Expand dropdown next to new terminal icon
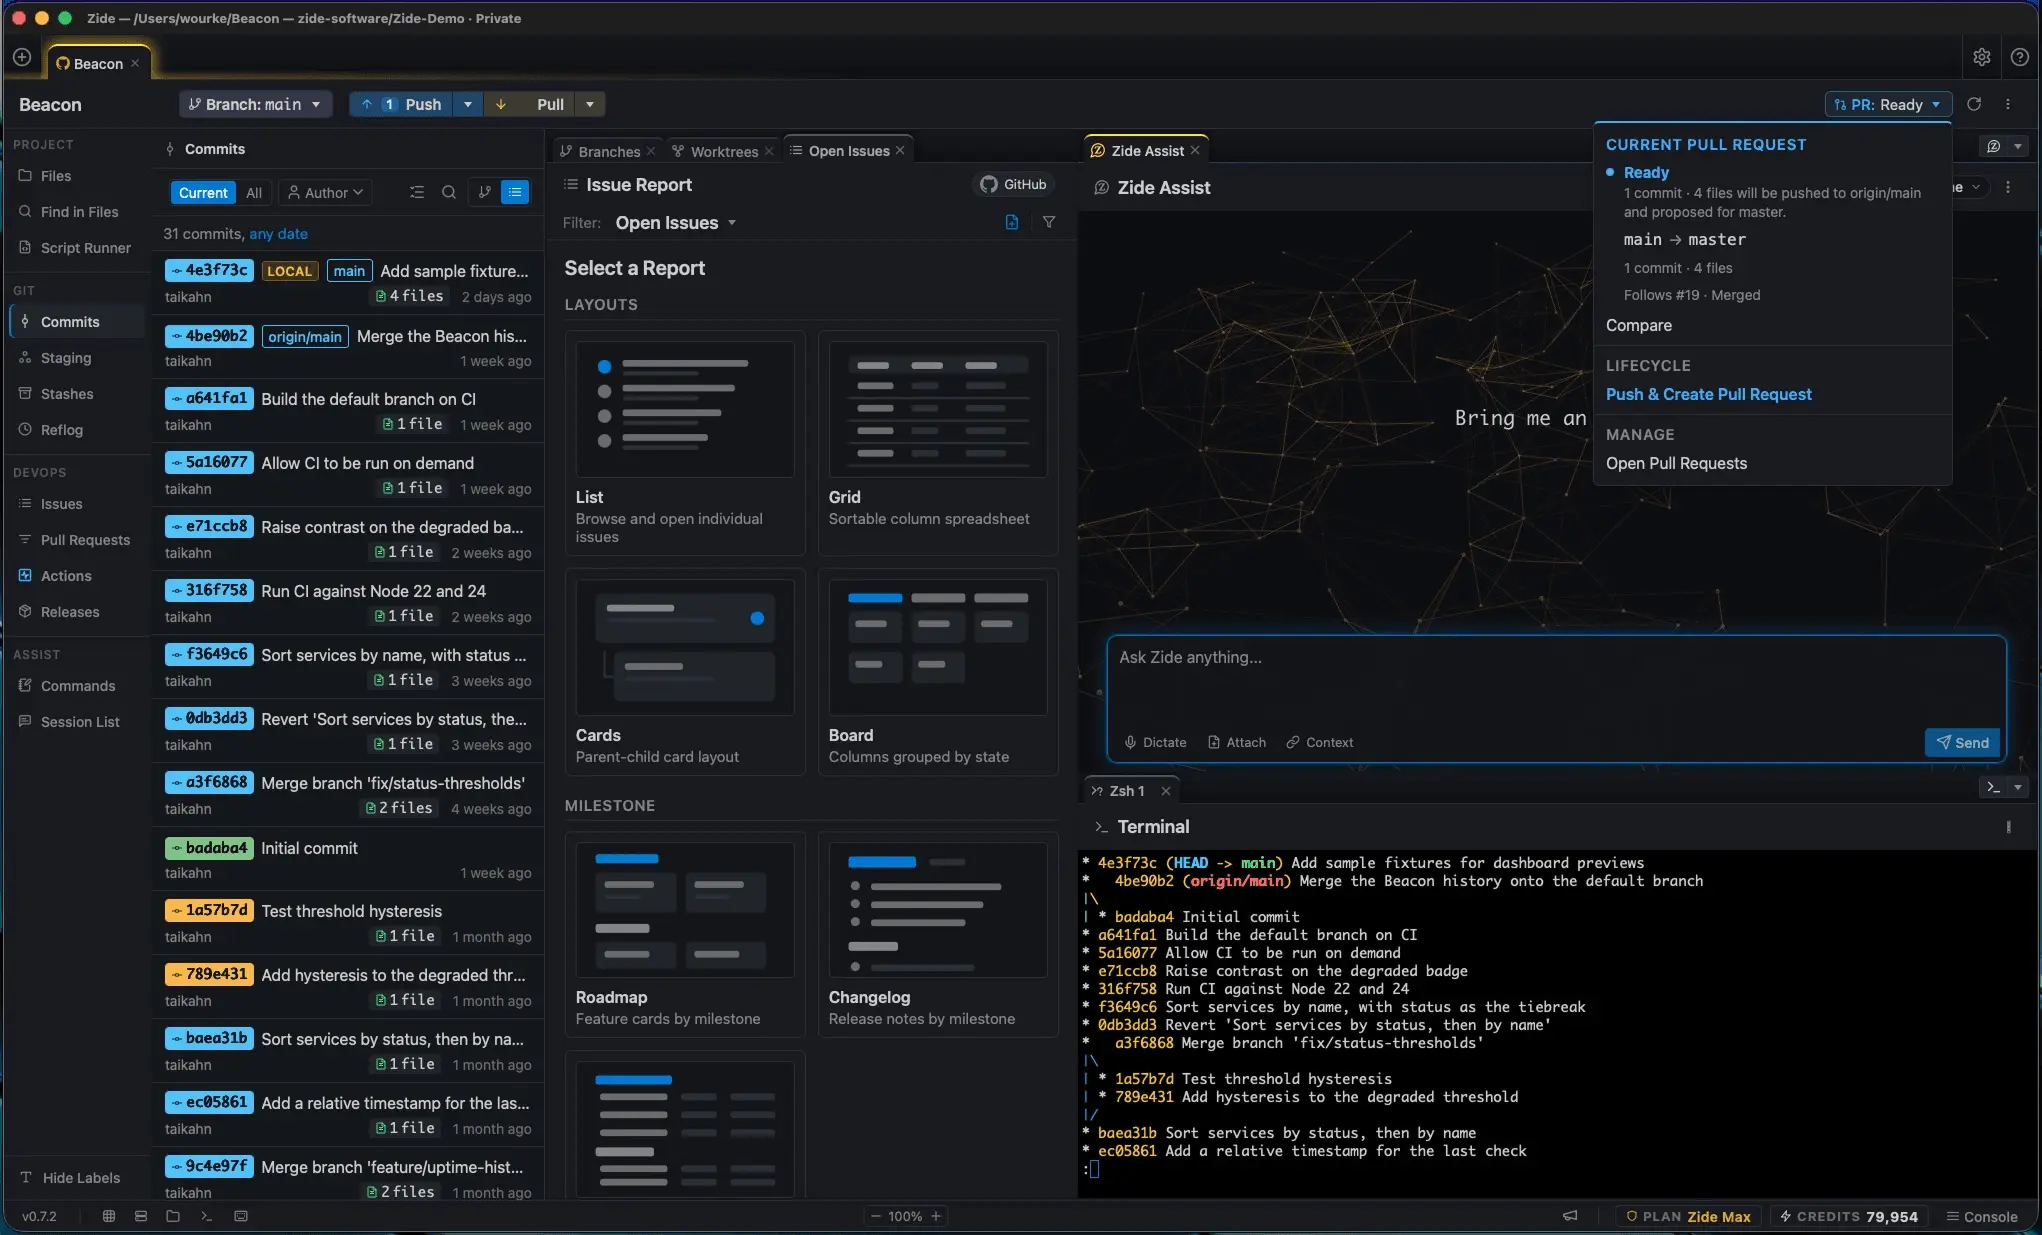This screenshot has width=2042, height=1235. [x=2018, y=787]
